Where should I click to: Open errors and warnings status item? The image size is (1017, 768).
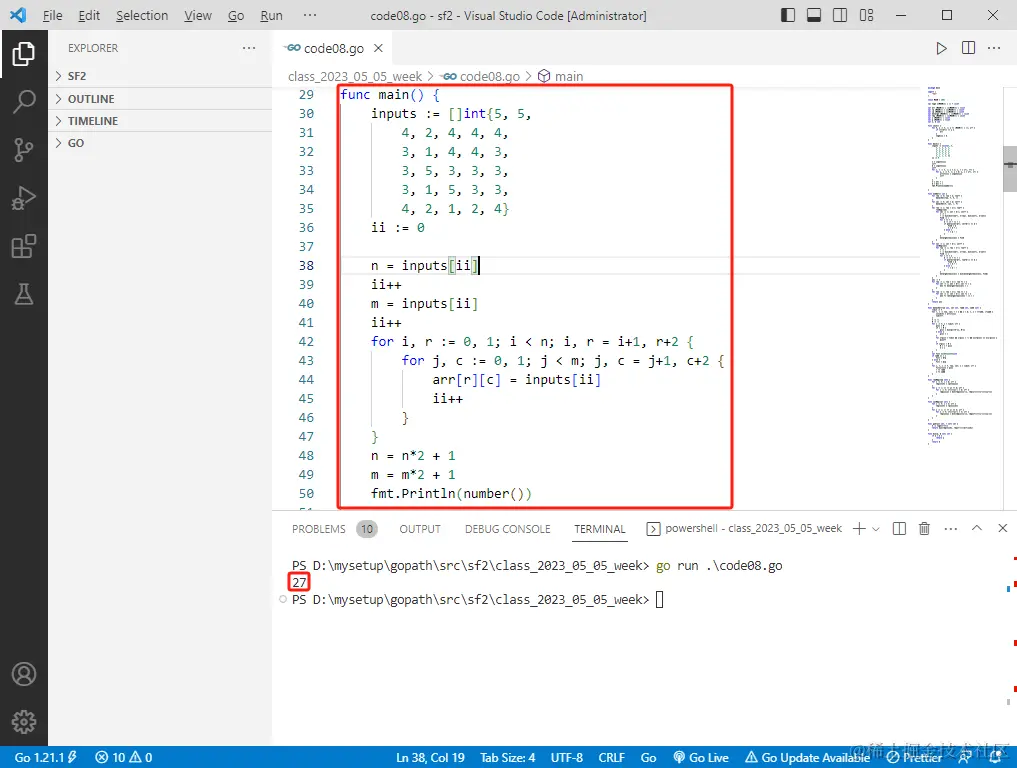(x=123, y=758)
